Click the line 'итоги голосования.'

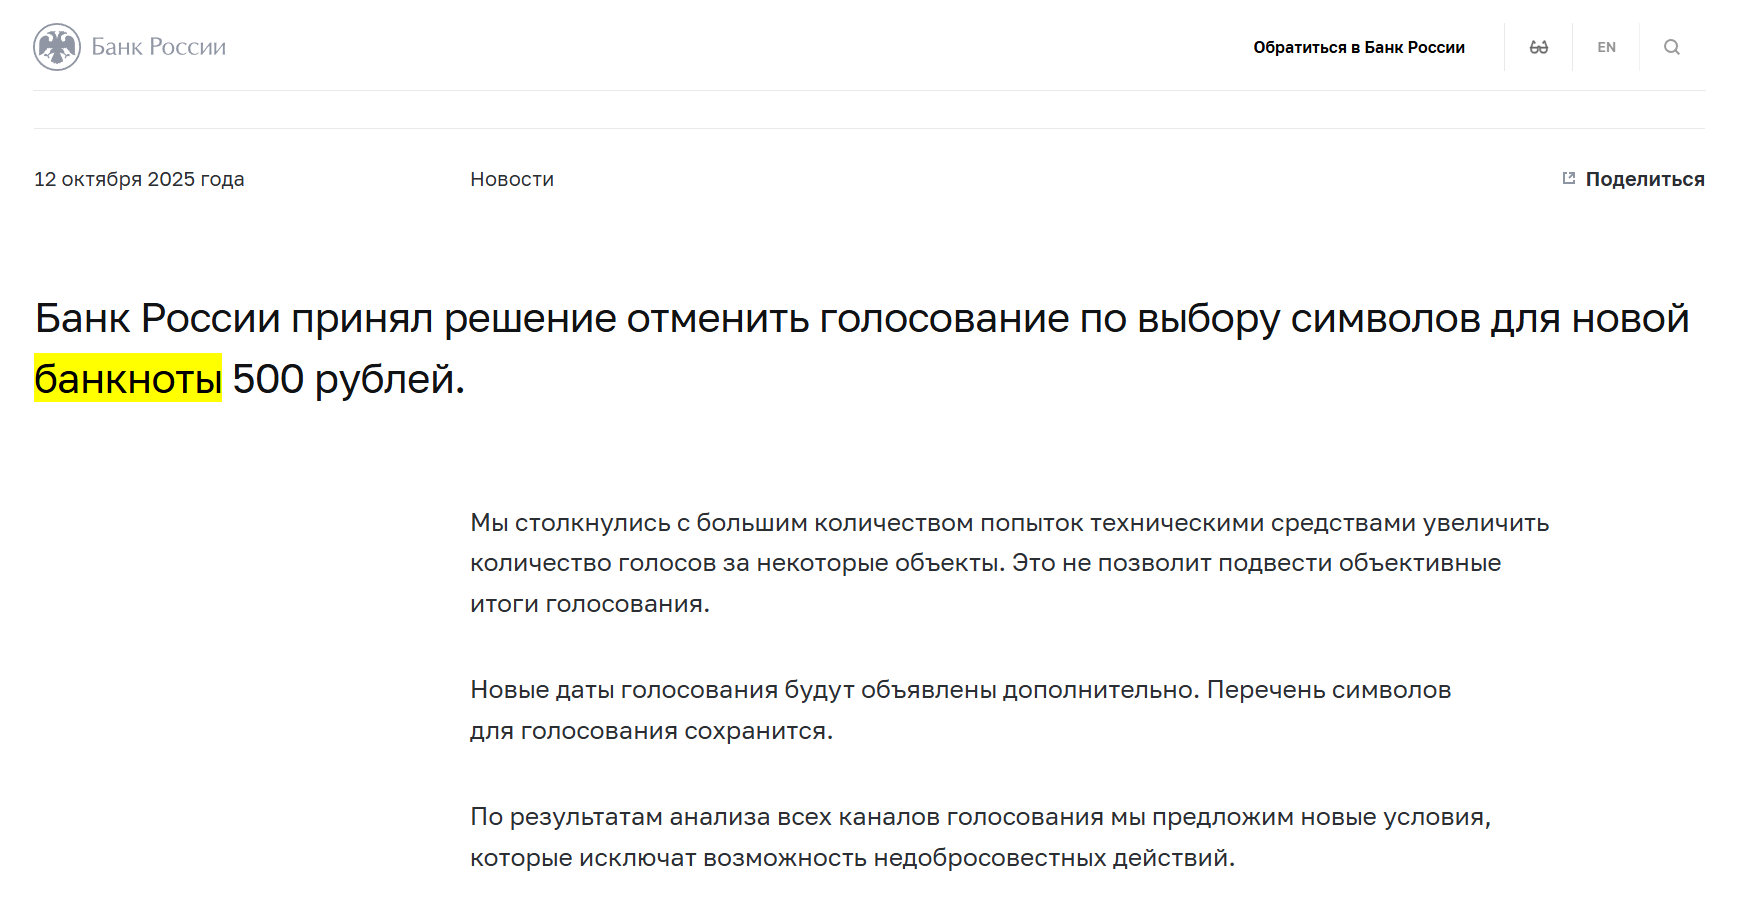[589, 604]
